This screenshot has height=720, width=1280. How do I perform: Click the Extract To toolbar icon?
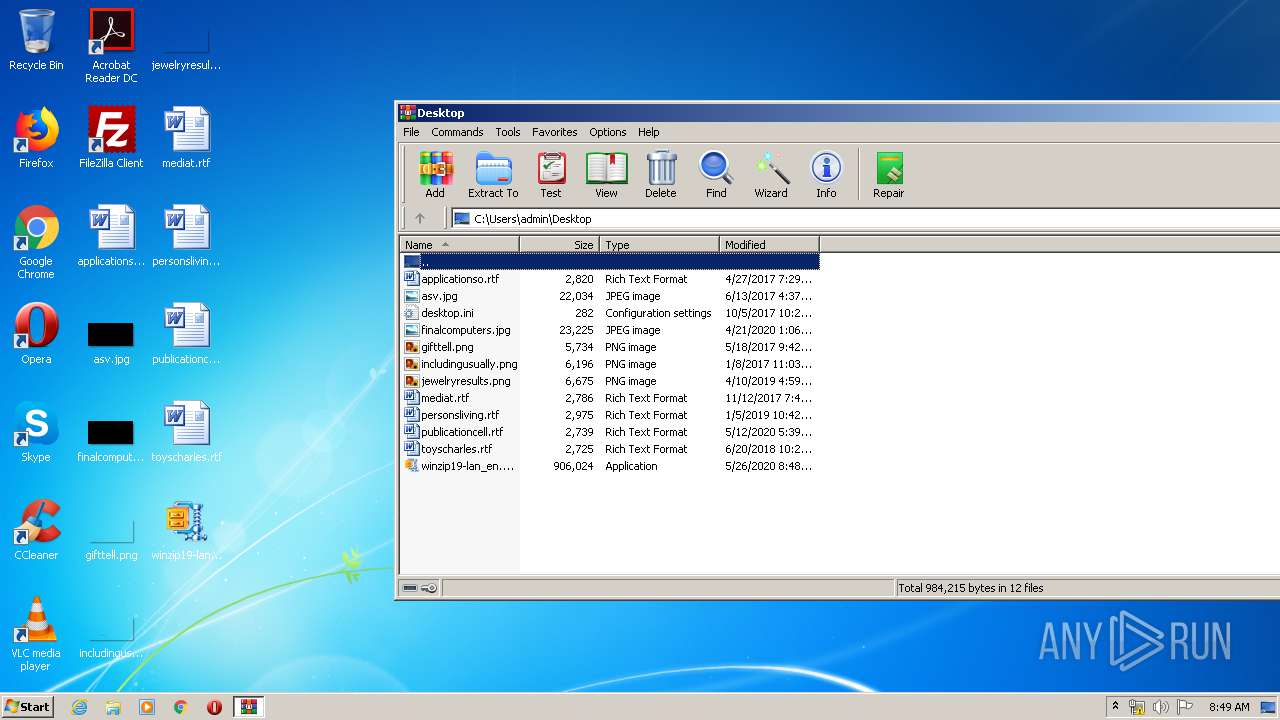click(493, 175)
